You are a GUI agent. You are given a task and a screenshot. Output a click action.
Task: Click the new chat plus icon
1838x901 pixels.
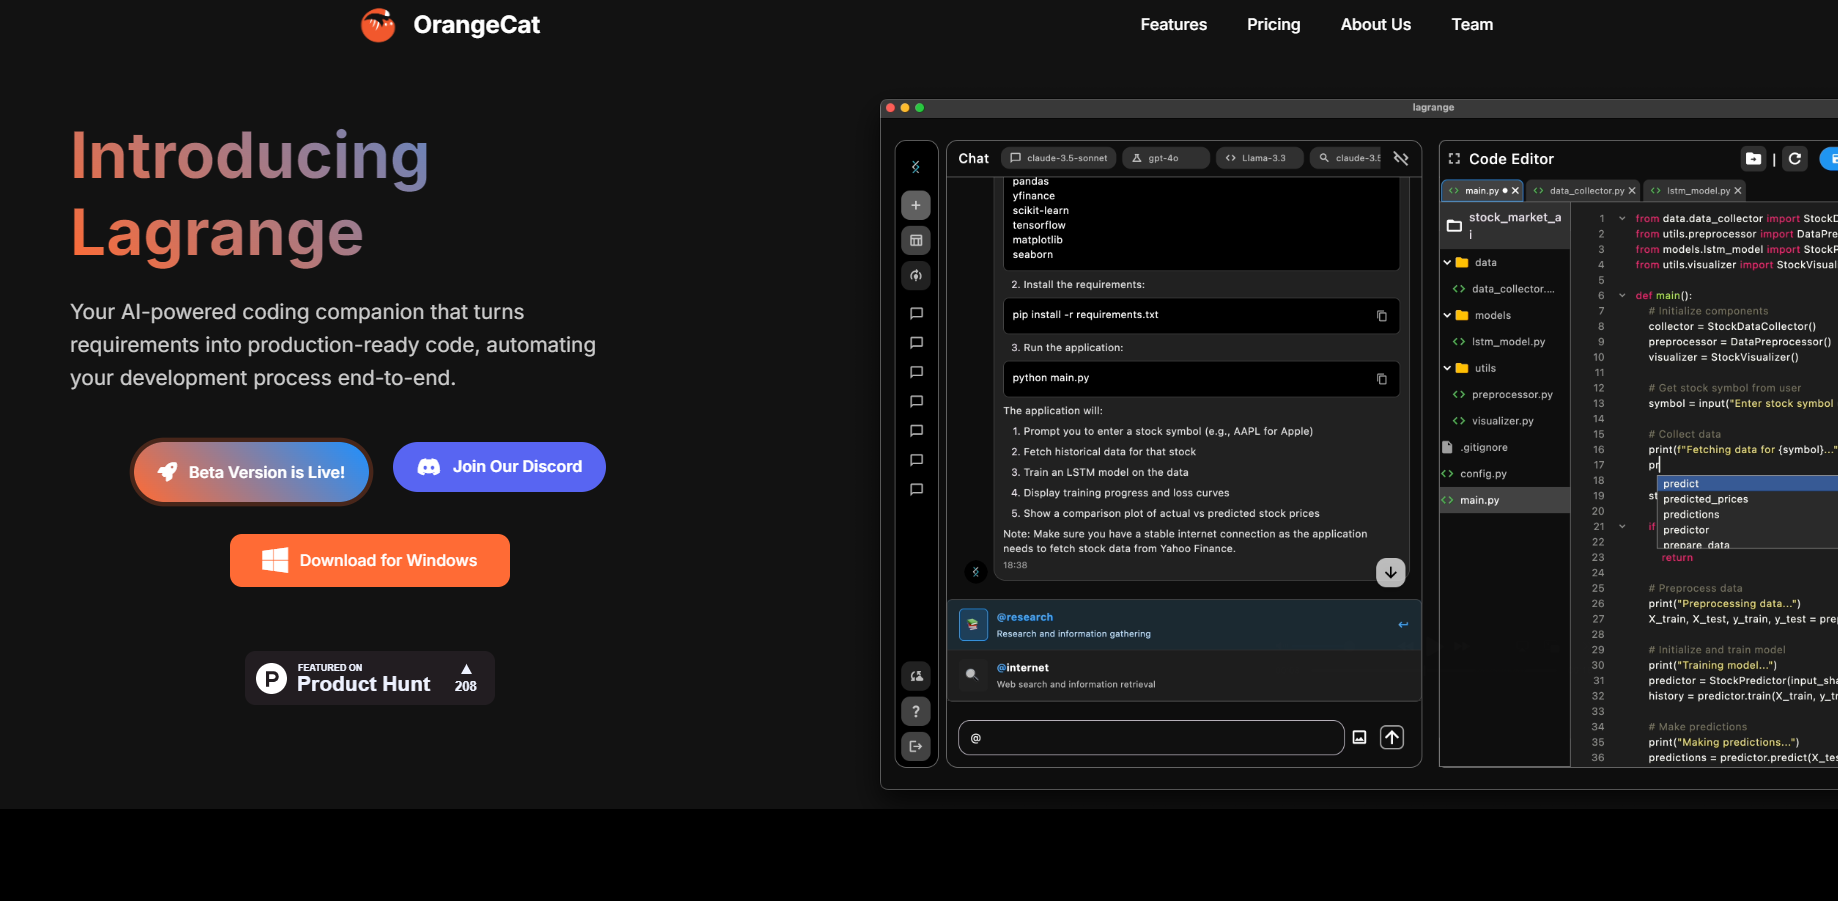coord(915,205)
